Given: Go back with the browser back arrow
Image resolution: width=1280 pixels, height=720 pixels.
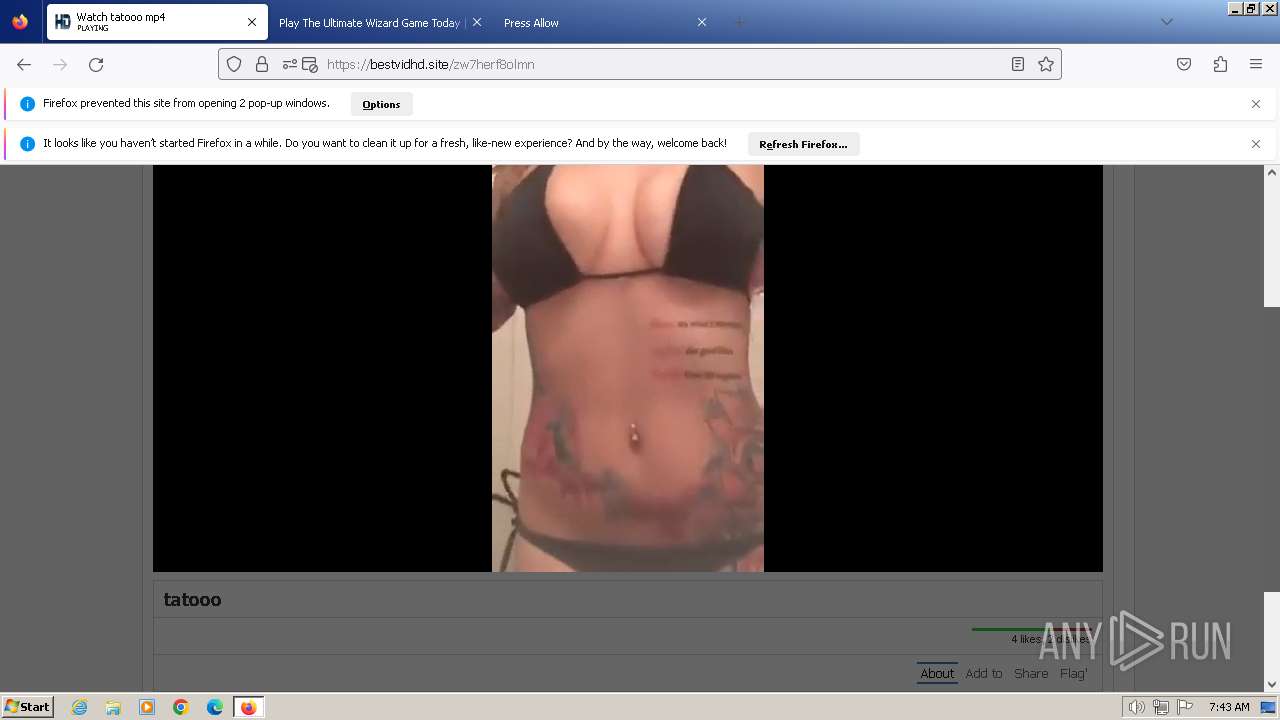Looking at the screenshot, I should 24,64.
